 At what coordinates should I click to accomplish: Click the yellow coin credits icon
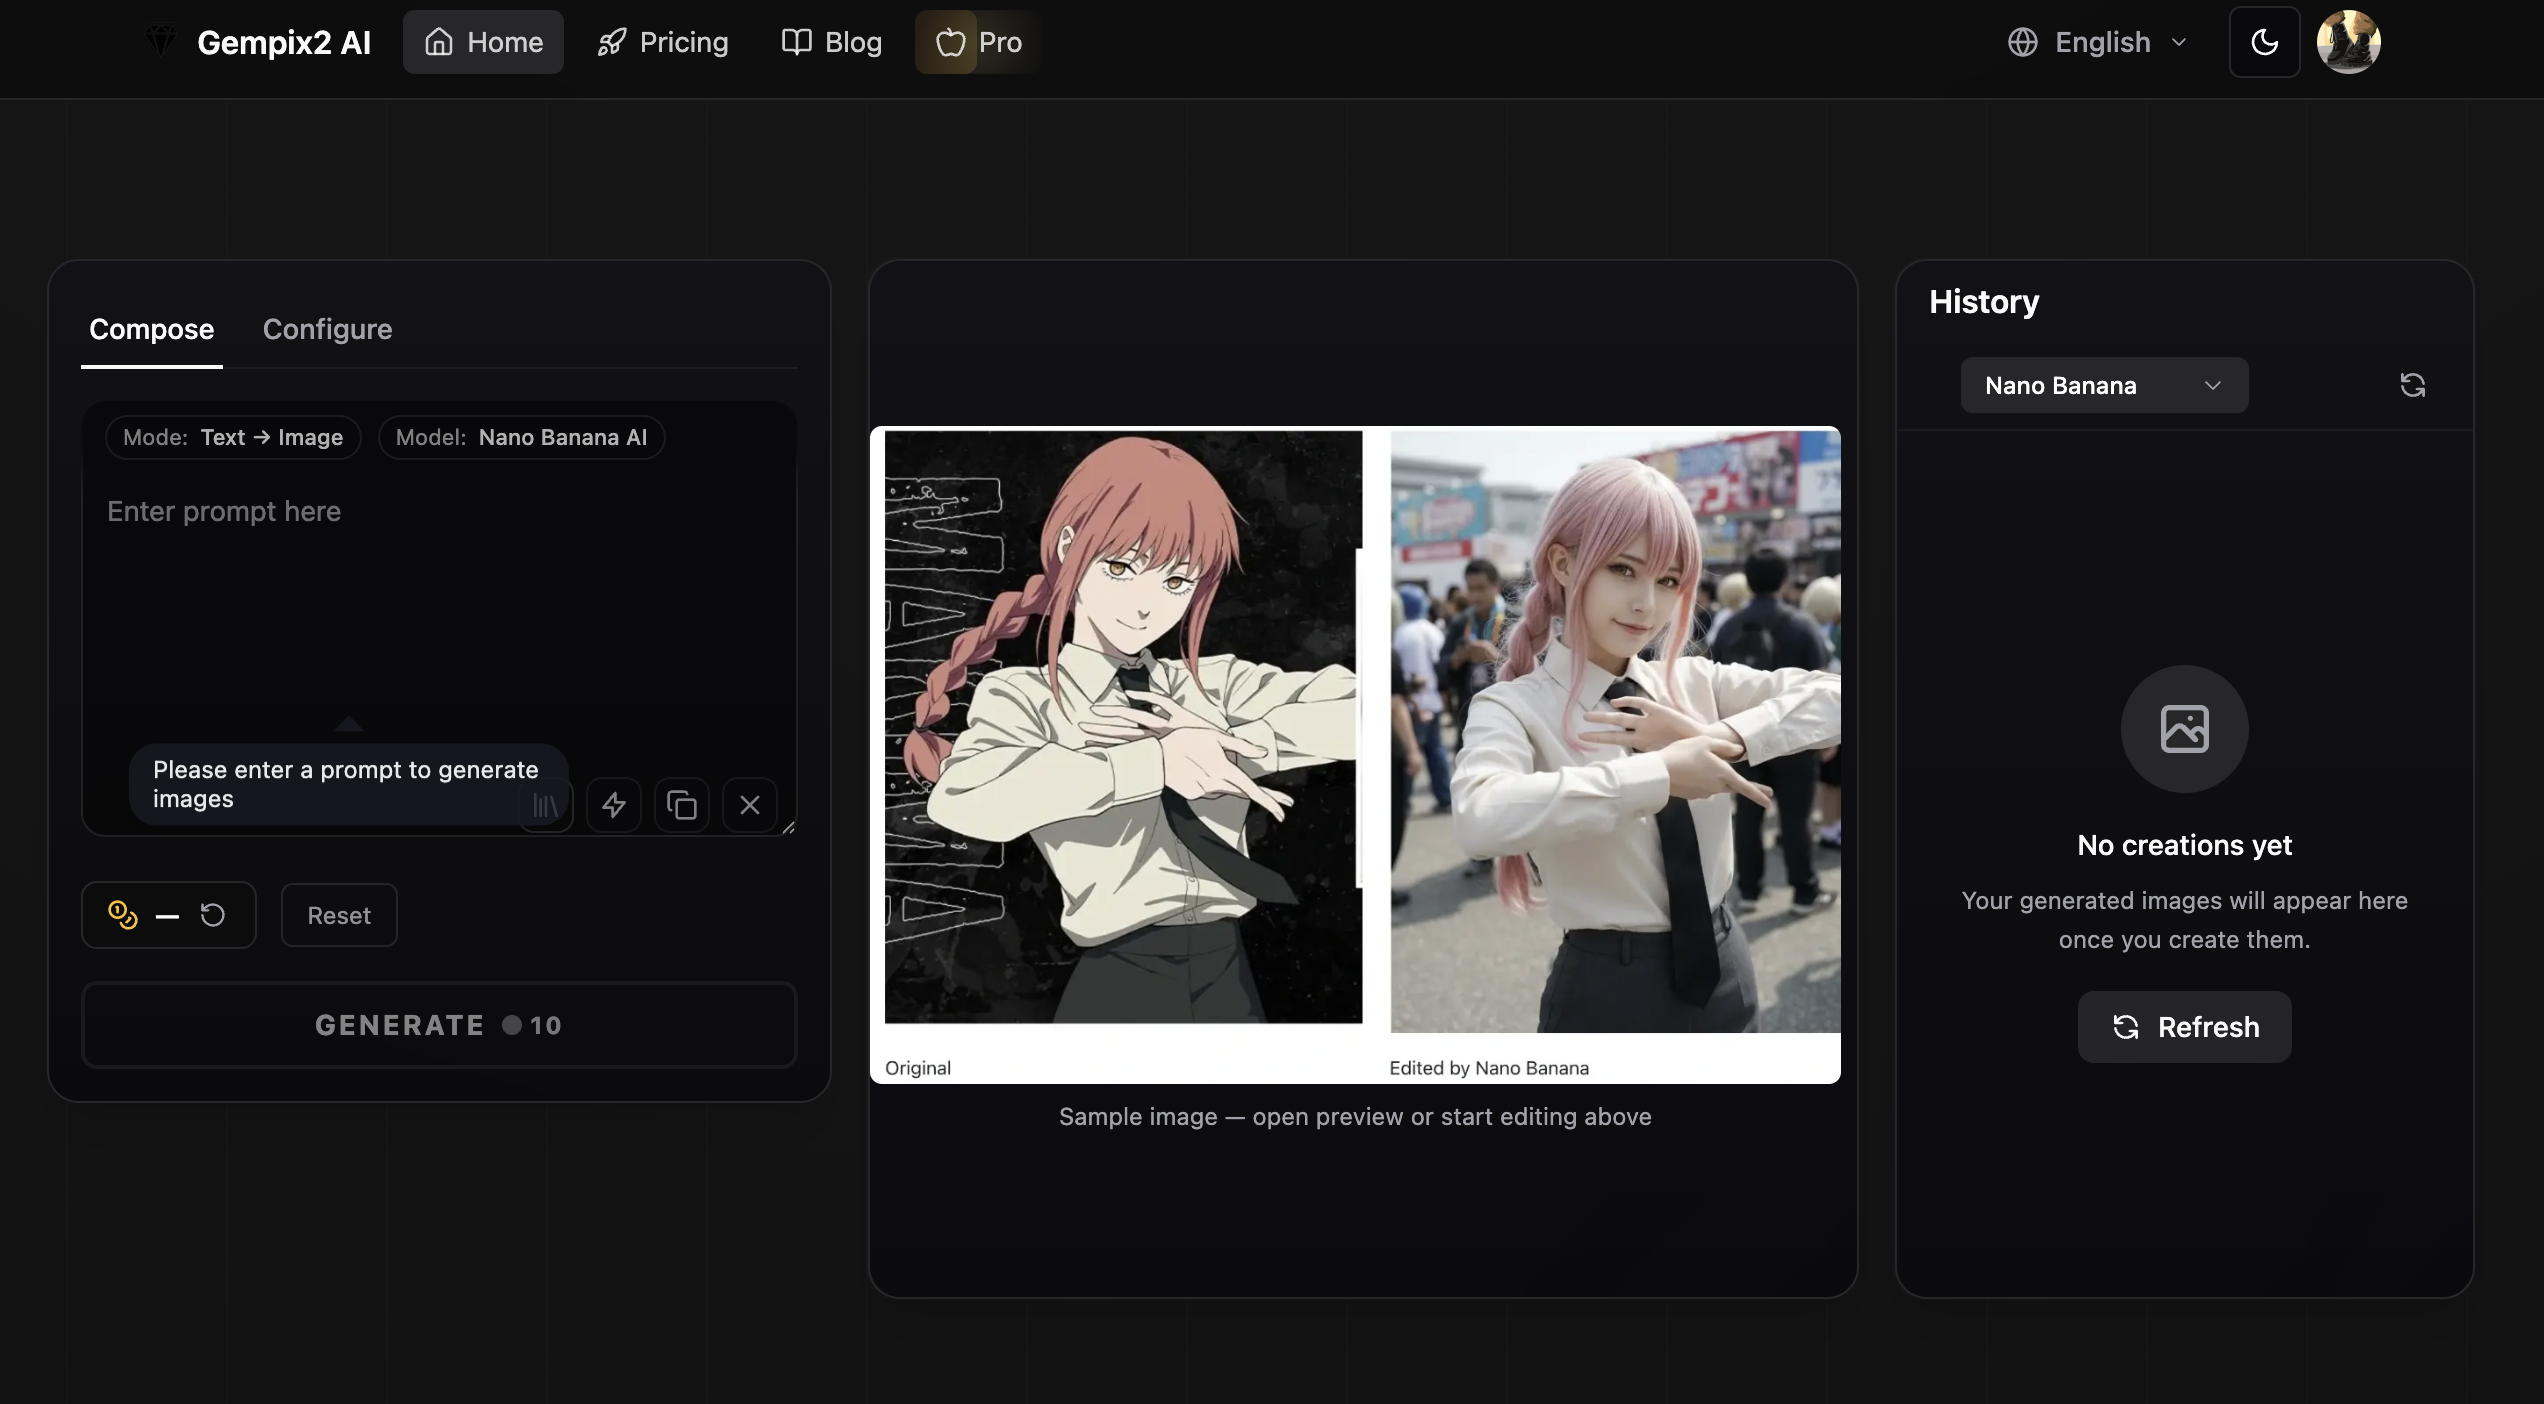click(x=122, y=915)
